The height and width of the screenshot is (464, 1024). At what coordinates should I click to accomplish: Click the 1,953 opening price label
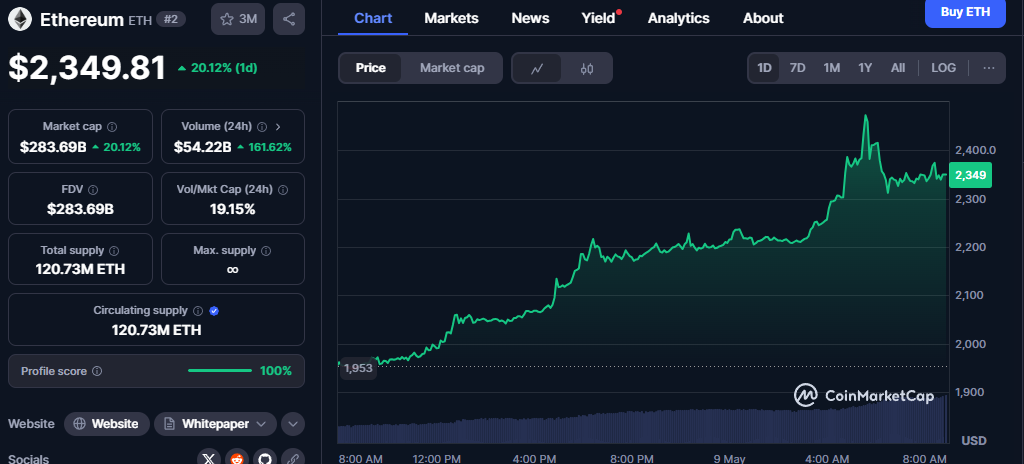pos(358,369)
